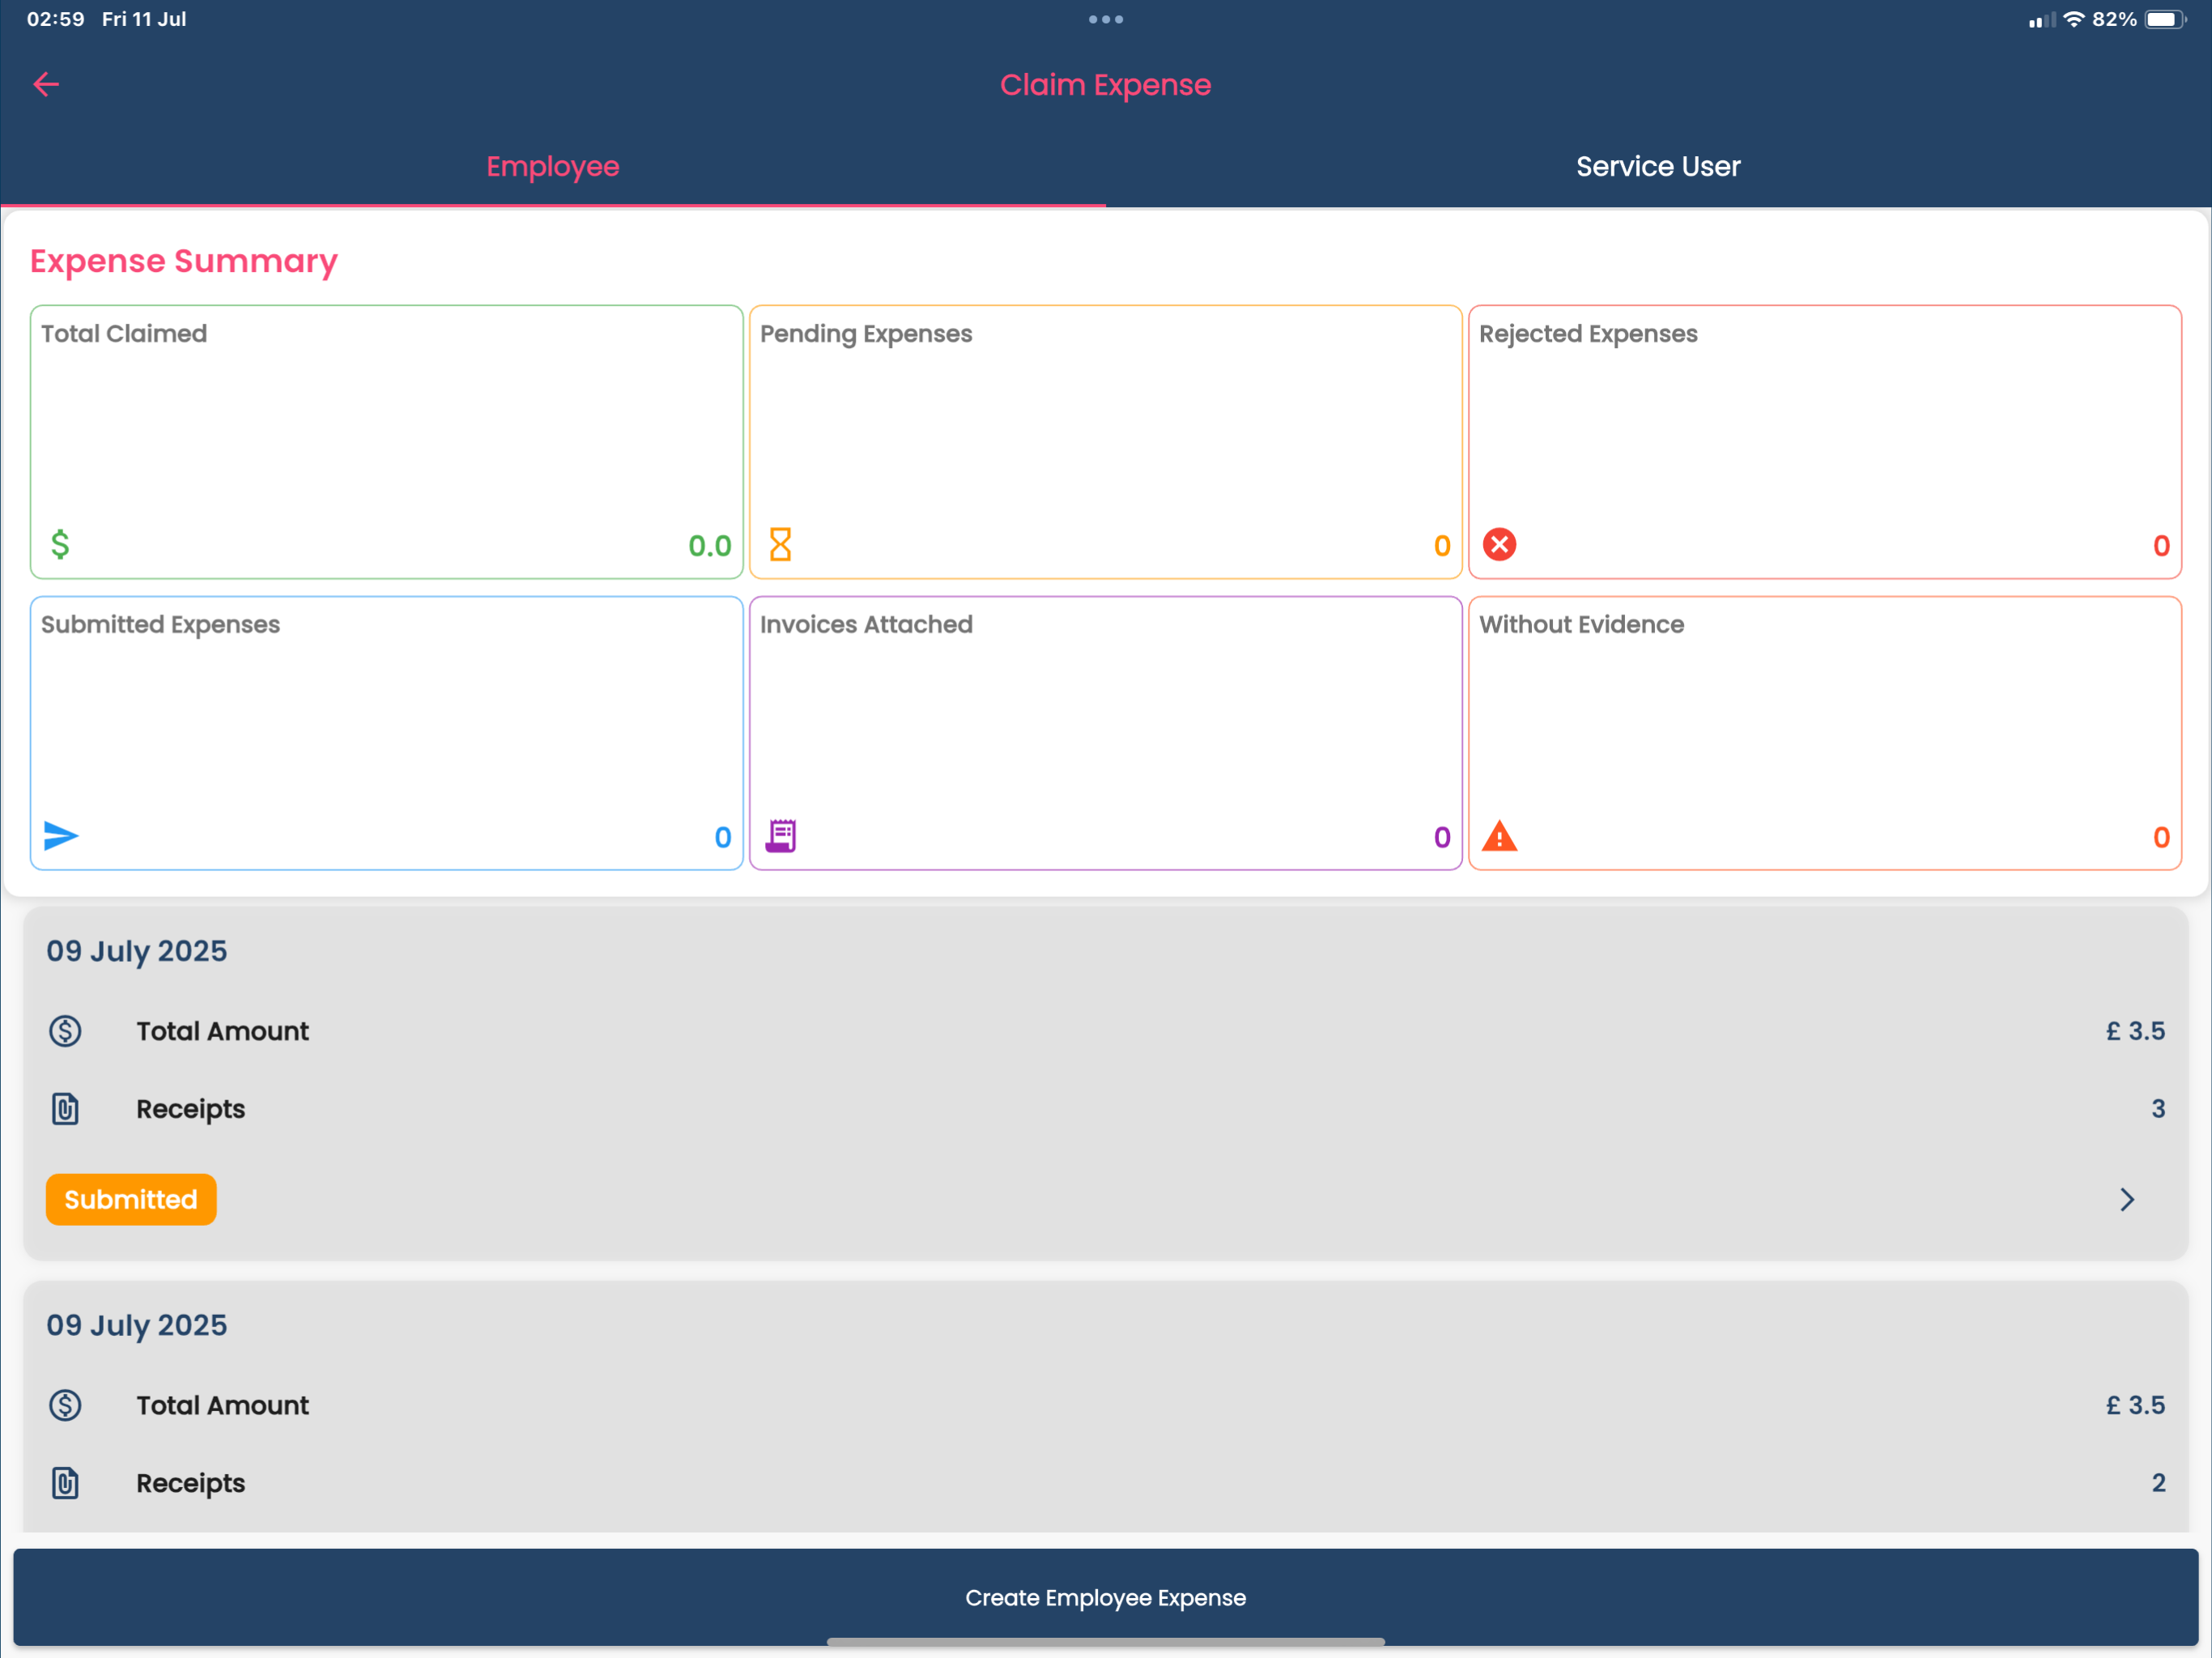The height and width of the screenshot is (1658, 2212).
Task: Click the blue send icon in Submitted Expenses
Action: pos(61,835)
